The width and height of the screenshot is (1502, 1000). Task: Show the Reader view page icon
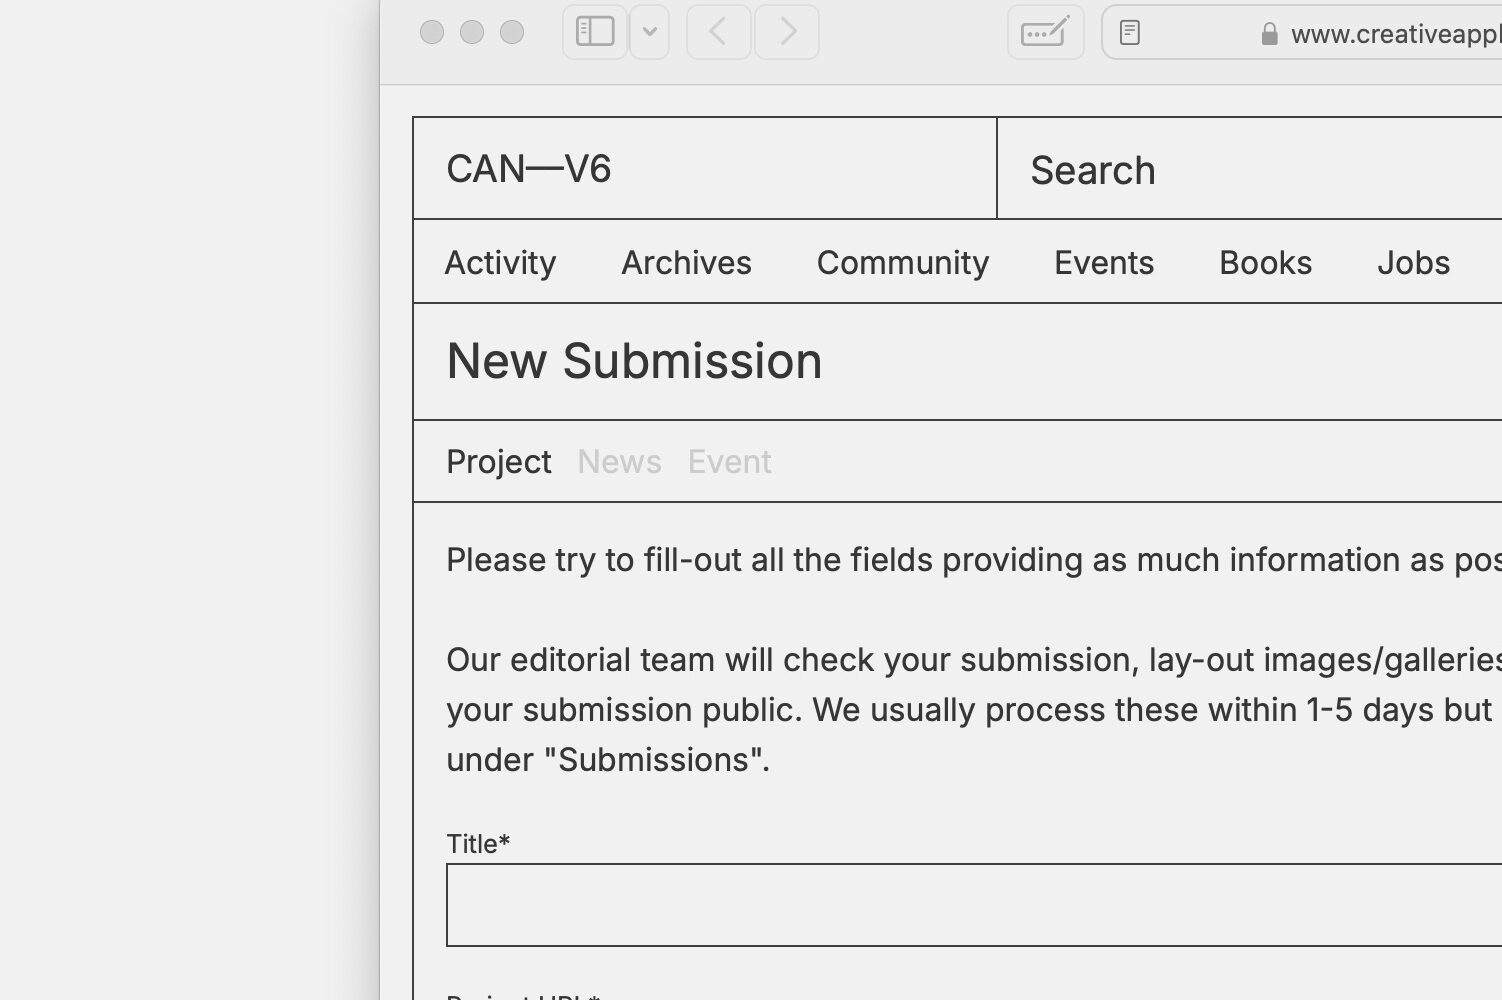[1130, 33]
